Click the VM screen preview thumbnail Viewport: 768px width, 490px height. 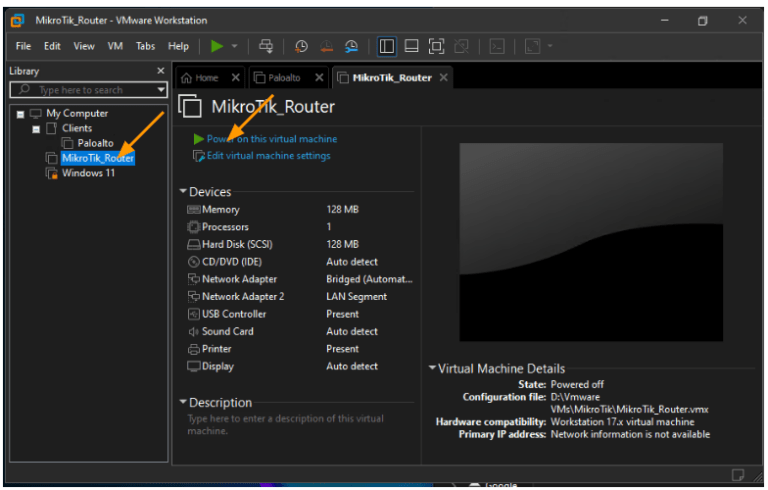(591, 242)
